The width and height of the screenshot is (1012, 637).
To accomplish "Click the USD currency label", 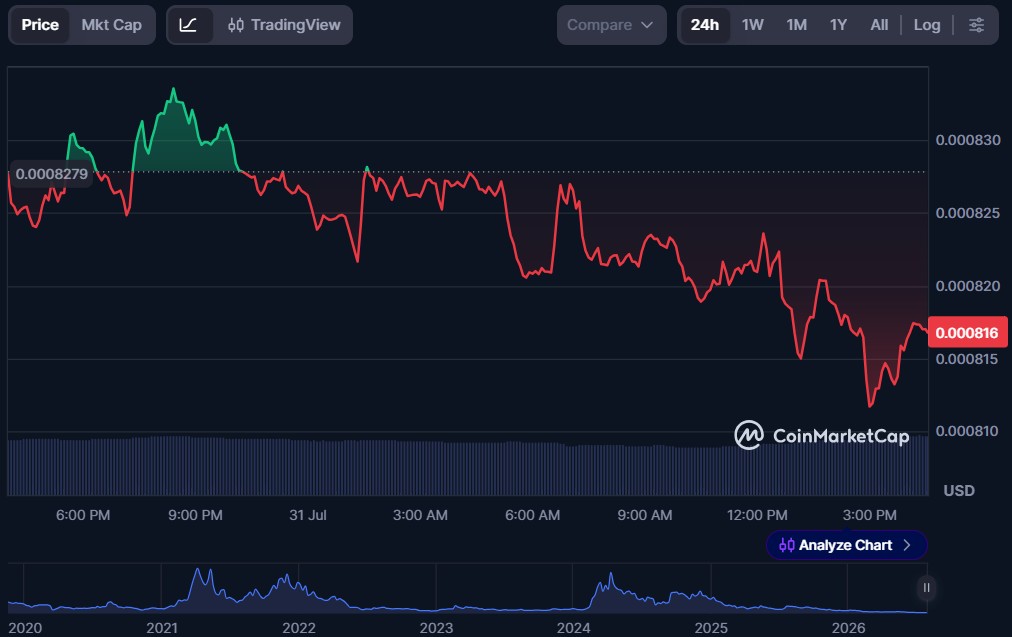I will 959,490.
